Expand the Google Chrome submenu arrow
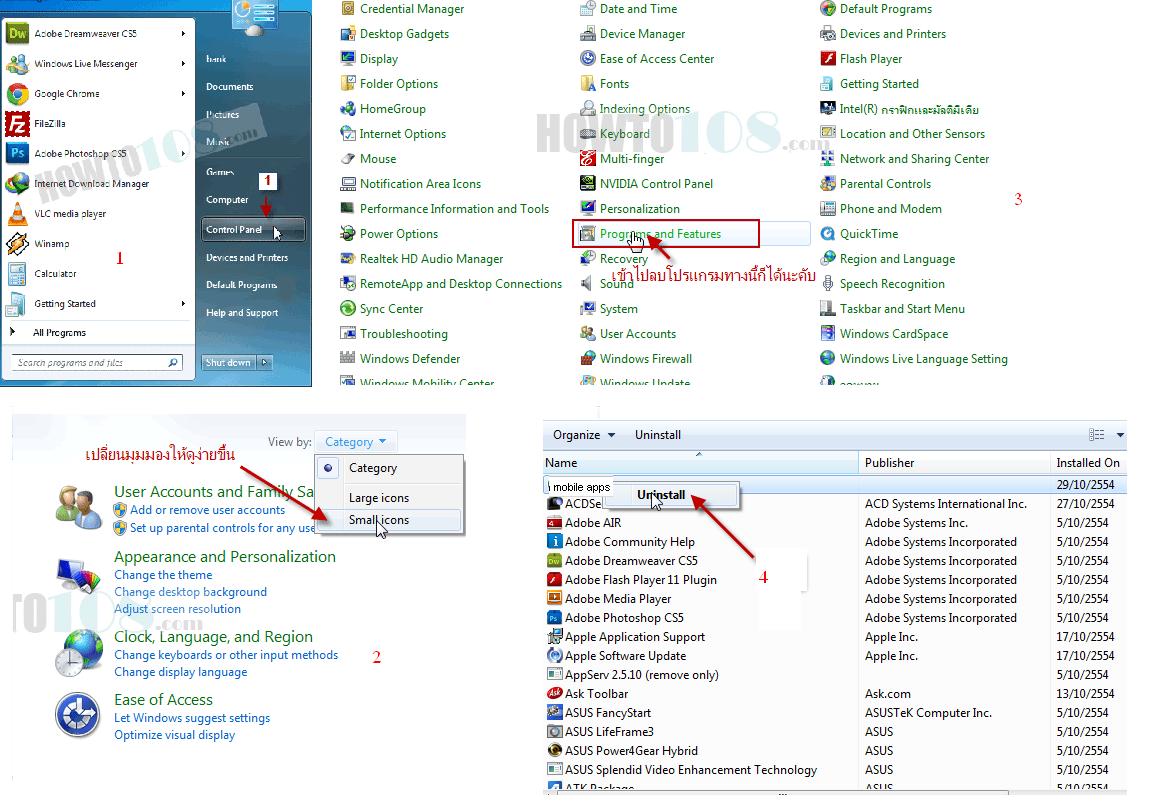Viewport: 1160px width, 807px height. pos(183,94)
